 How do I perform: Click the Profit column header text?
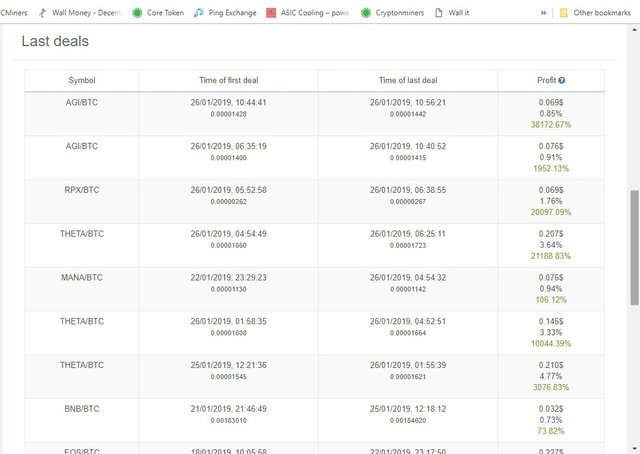[x=547, y=80]
